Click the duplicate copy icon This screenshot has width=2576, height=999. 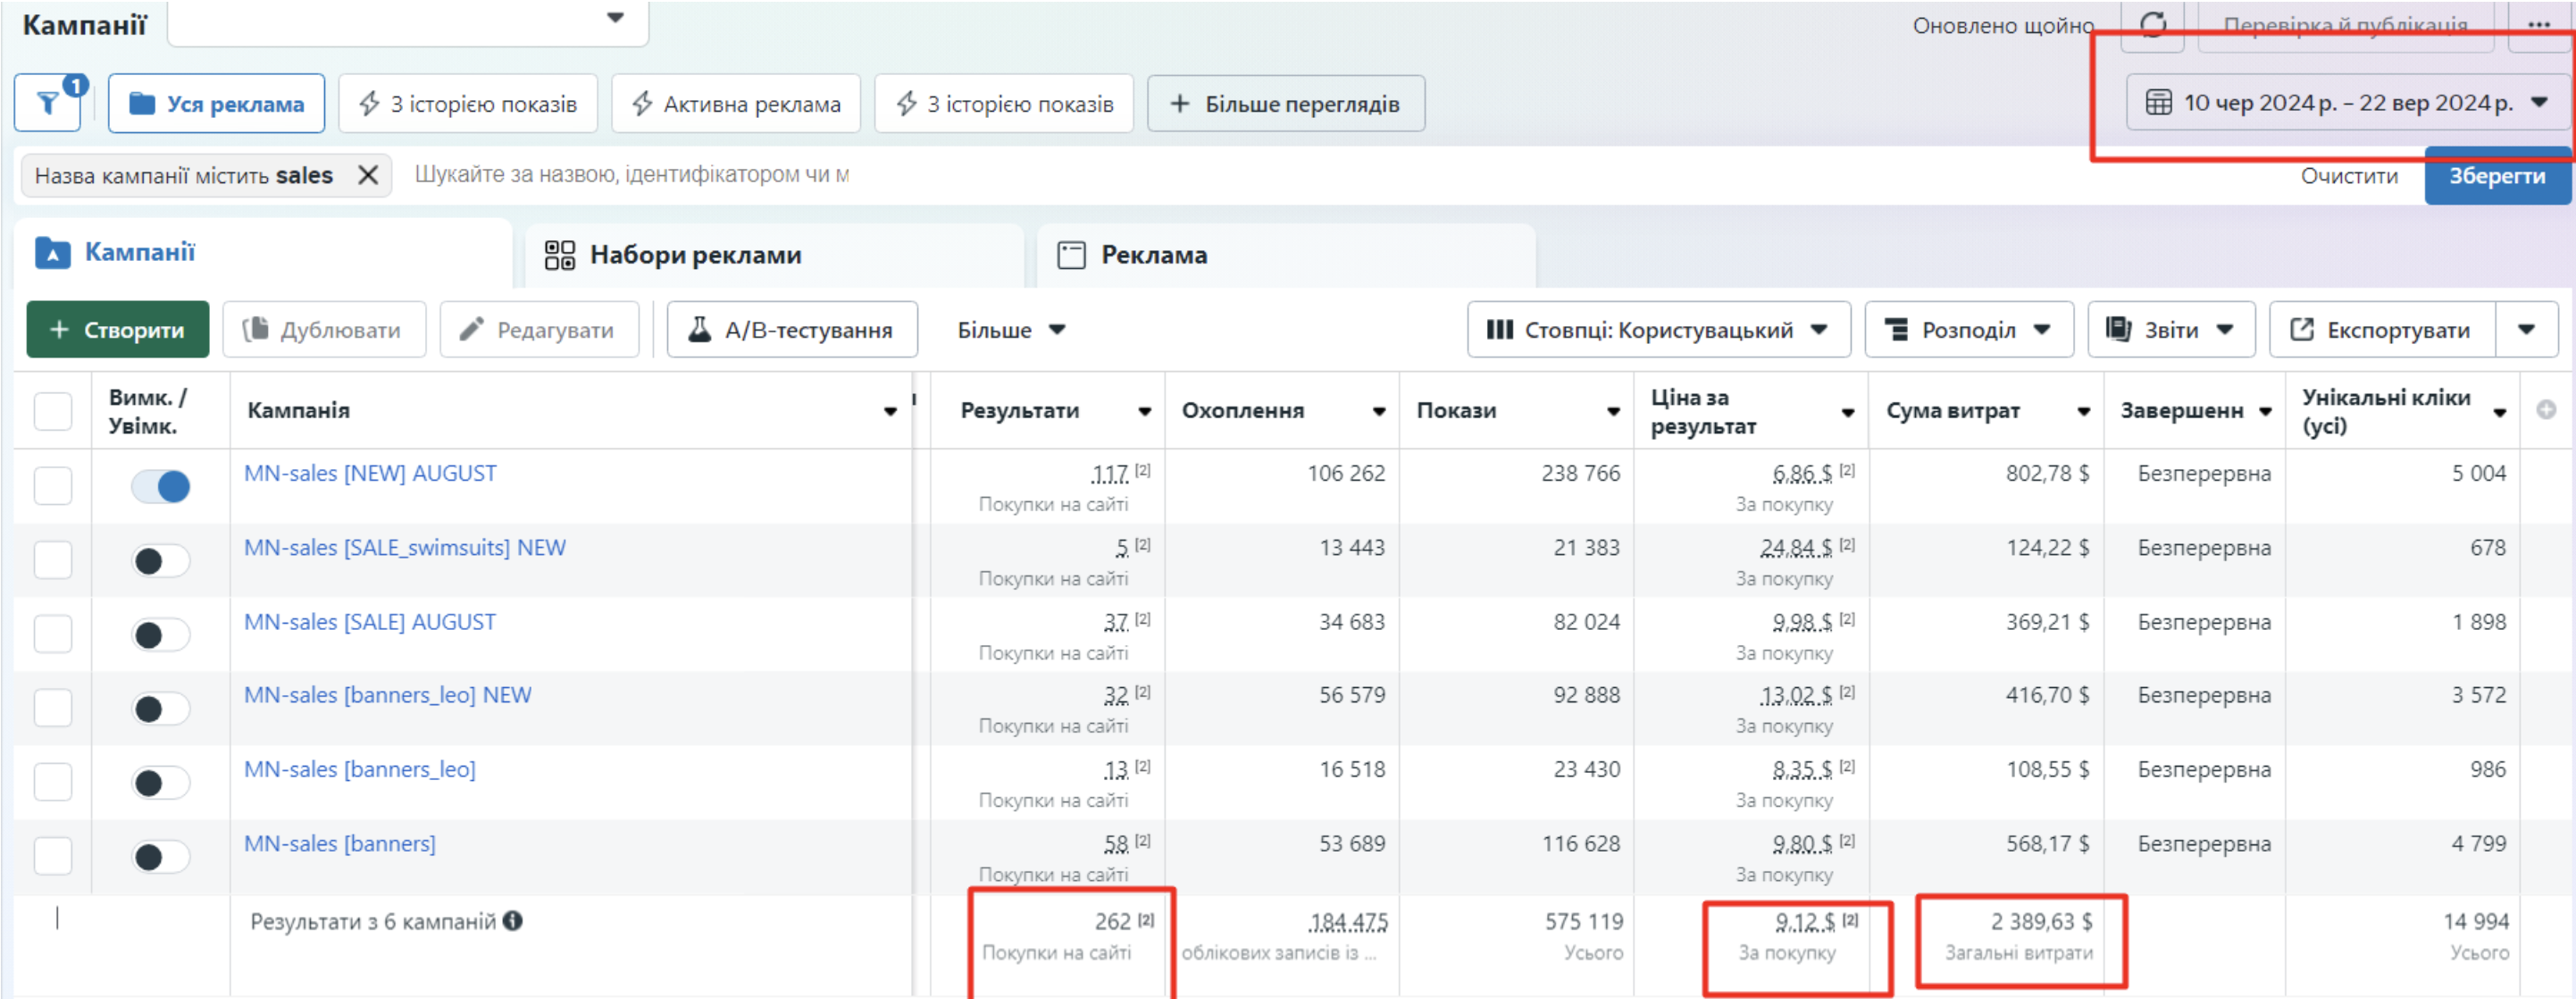click(x=256, y=329)
